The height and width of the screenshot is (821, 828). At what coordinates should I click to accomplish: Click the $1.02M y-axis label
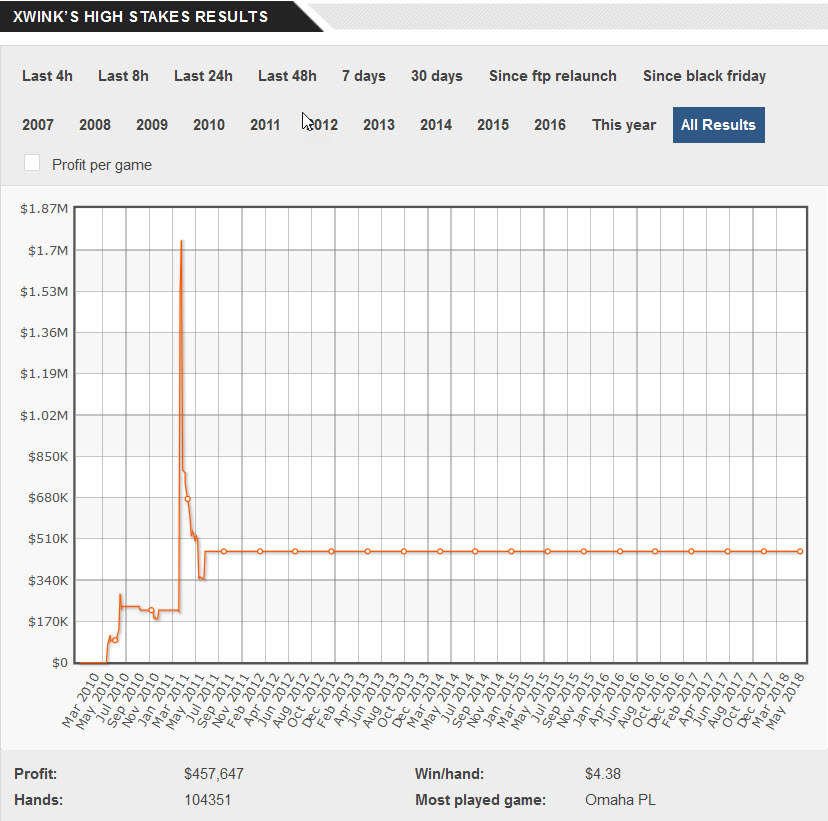[44, 416]
